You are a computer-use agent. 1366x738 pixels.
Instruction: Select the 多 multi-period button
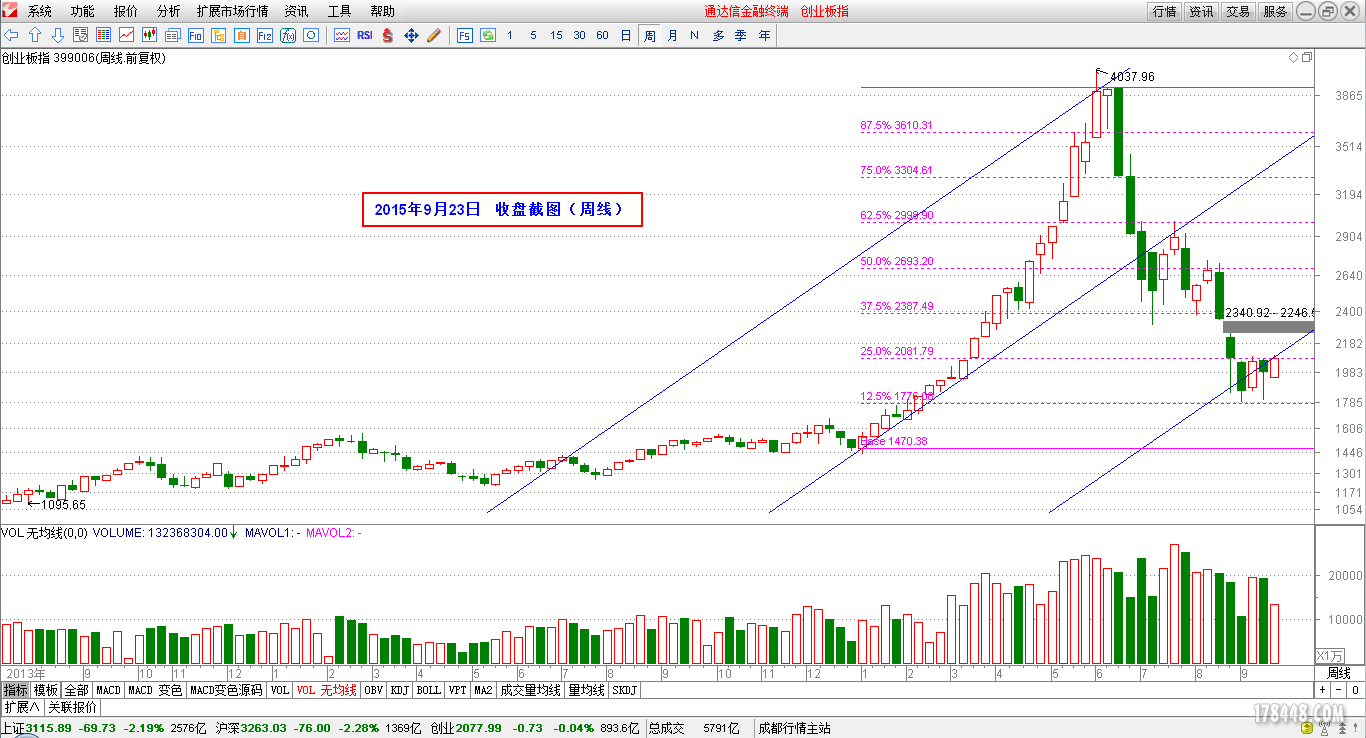tap(718, 35)
